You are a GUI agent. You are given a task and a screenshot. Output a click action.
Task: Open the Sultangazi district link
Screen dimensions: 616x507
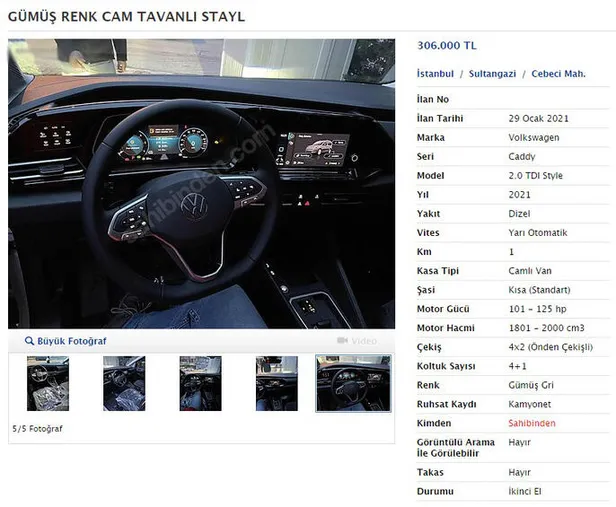point(492,74)
